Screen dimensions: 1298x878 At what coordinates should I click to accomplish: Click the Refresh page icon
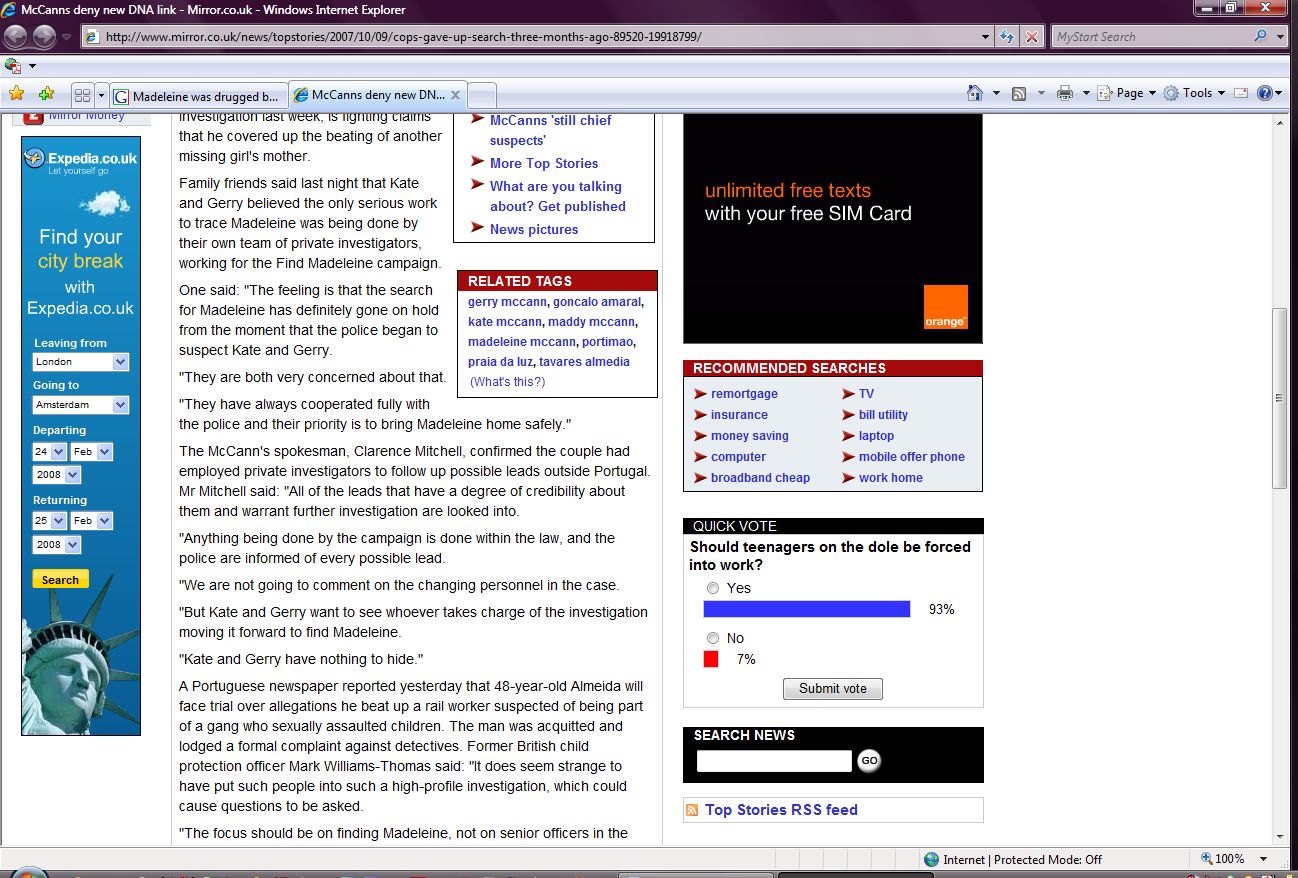pos(1008,37)
